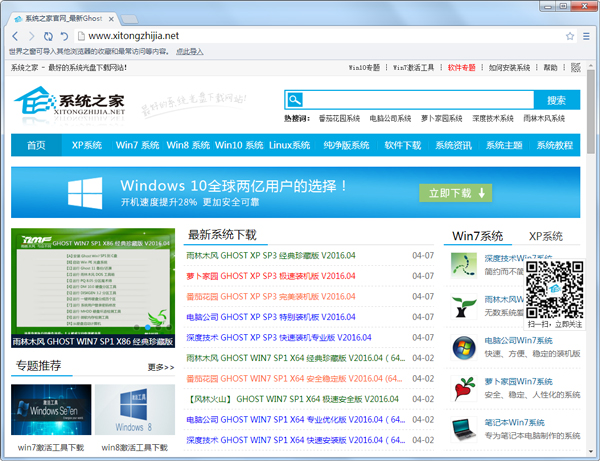
Task: Expand 更多>> next to 专题推荐
Action: point(160,367)
